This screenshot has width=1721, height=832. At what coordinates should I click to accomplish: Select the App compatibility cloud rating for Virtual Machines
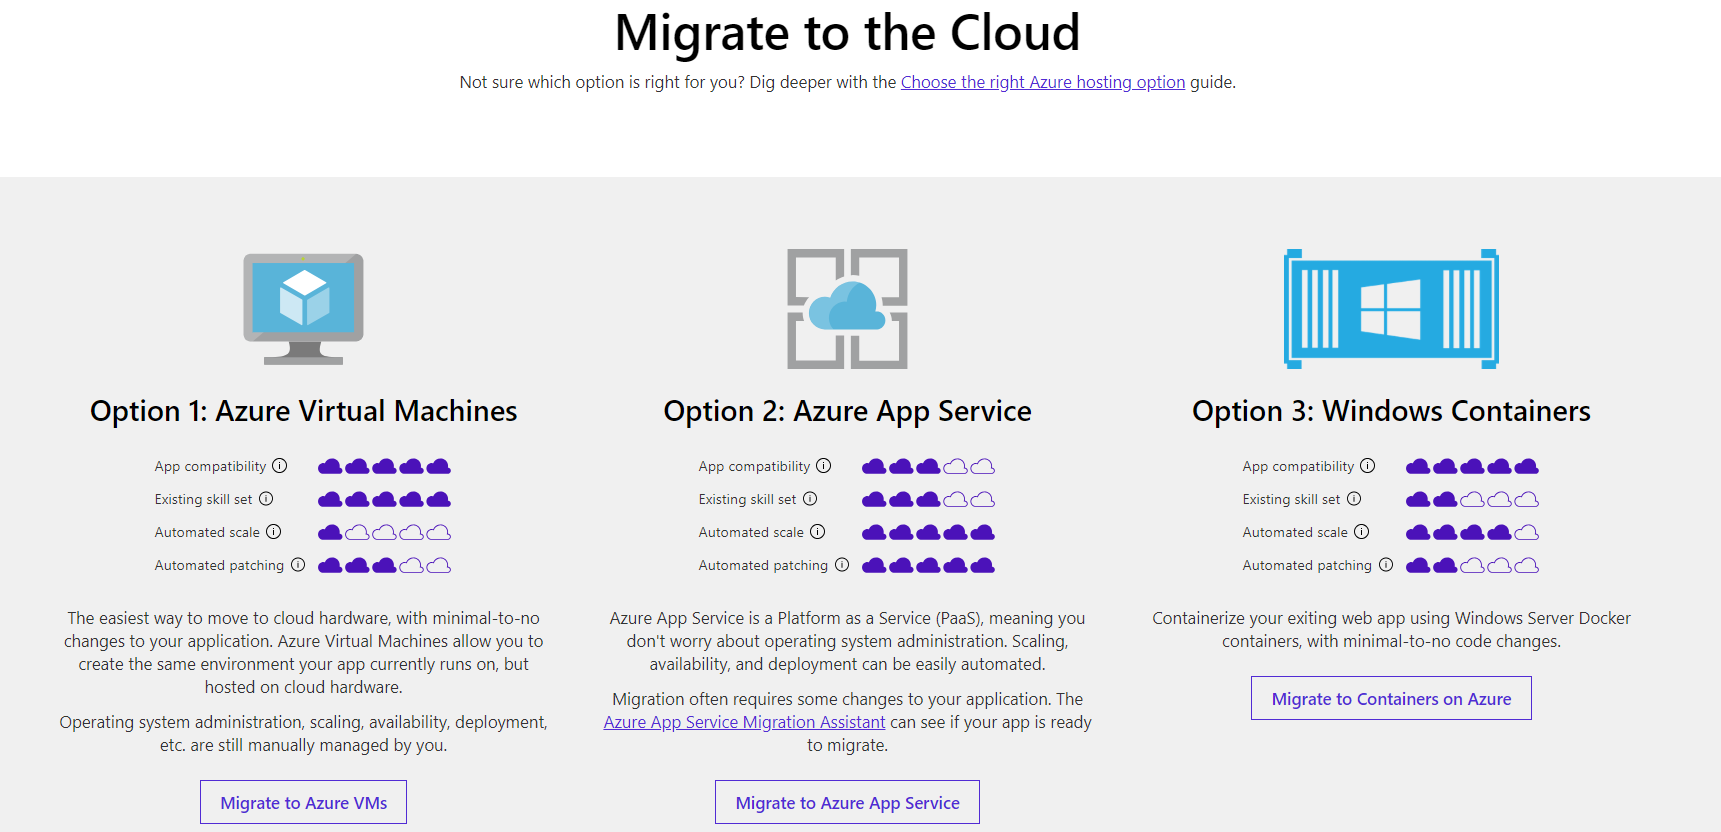point(384,467)
